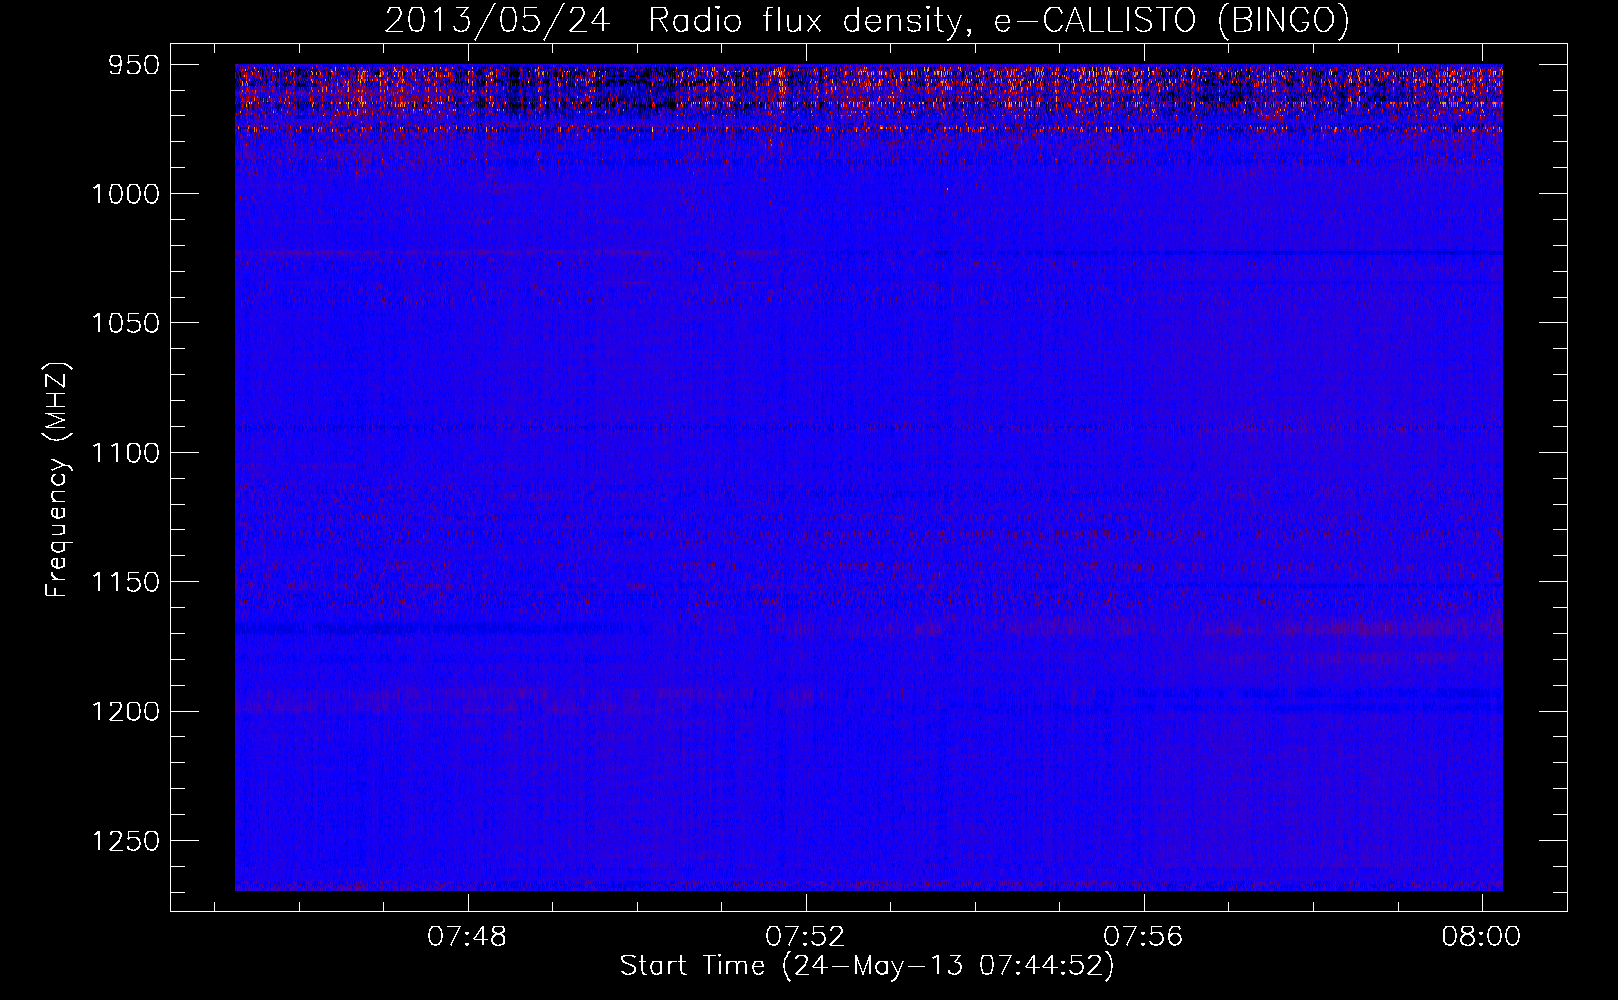Select the 1100 frequency axis label
The height and width of the screenshot is (1000, 1618).
125,453
